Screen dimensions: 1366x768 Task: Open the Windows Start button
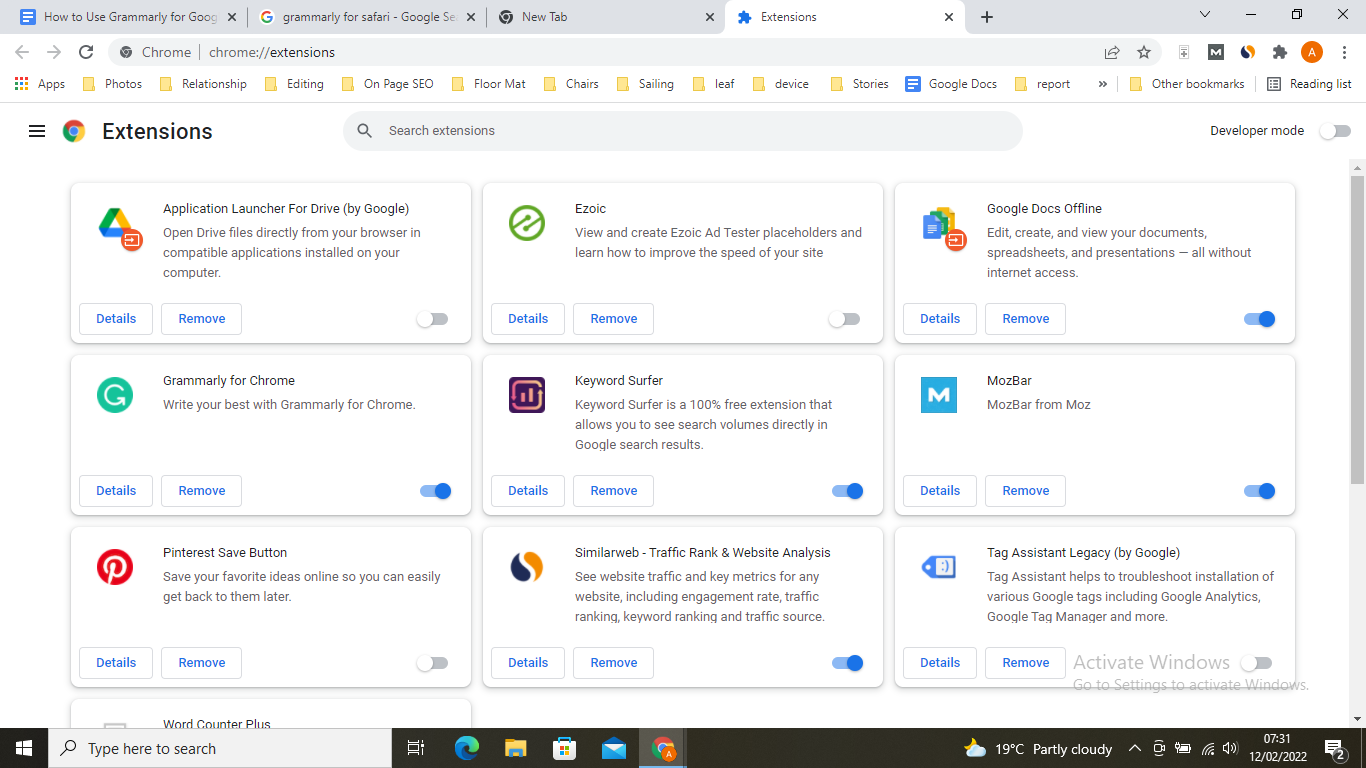click(24, 748)
